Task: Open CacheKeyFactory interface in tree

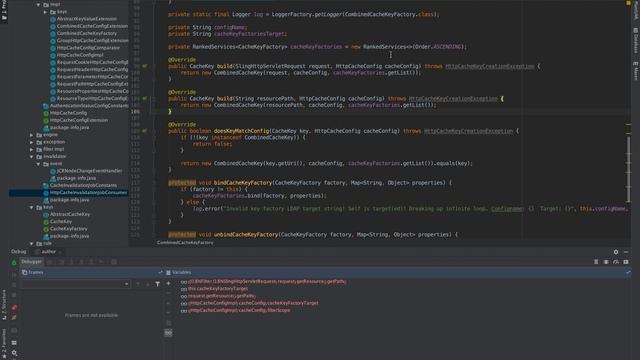Action: pos(68,229)
